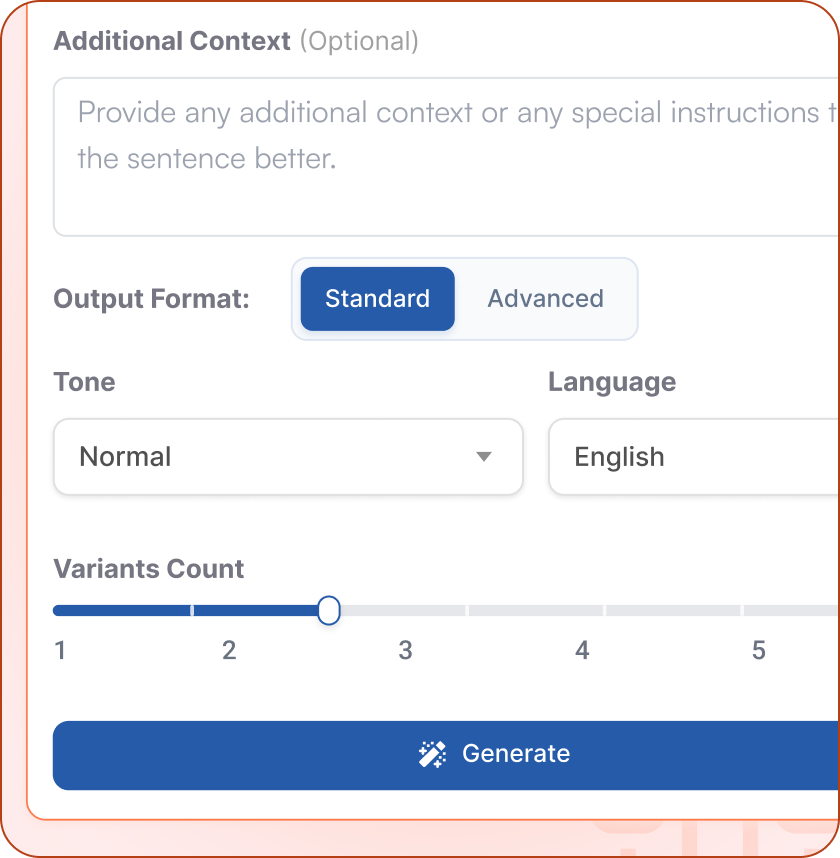This screenshot has height=858, width=840.
Task: Set variants count to 1
Action: pos(60,610)
